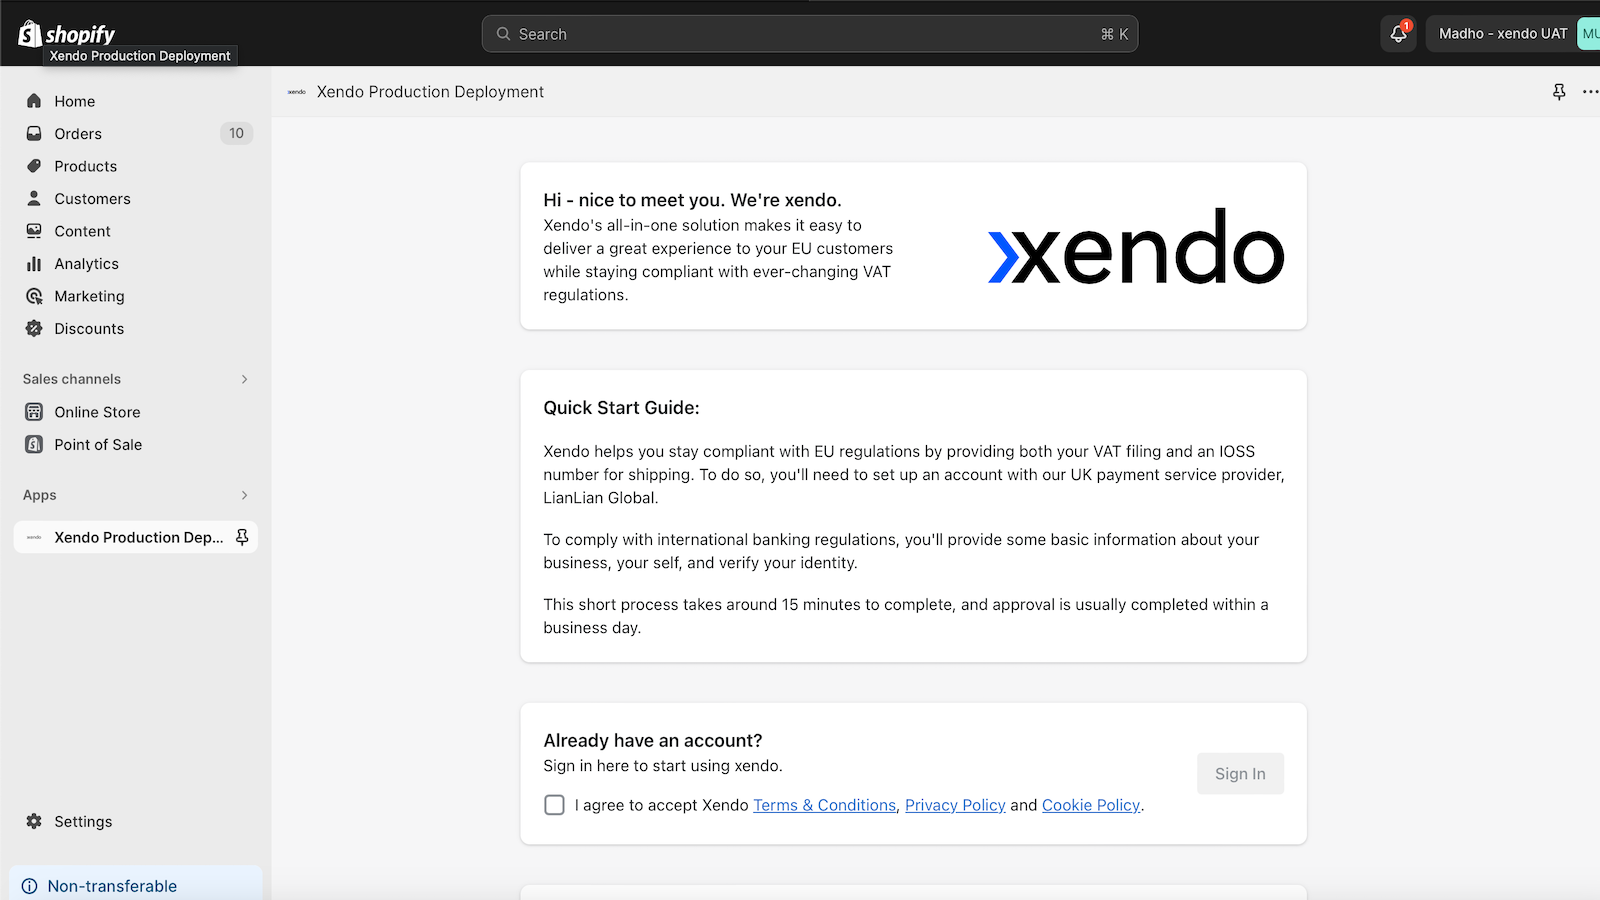This screenshot has height=900, width=1600.
Task: Open the Madho - xendo UAT account menu
Action: click(x=1512, y=34)
